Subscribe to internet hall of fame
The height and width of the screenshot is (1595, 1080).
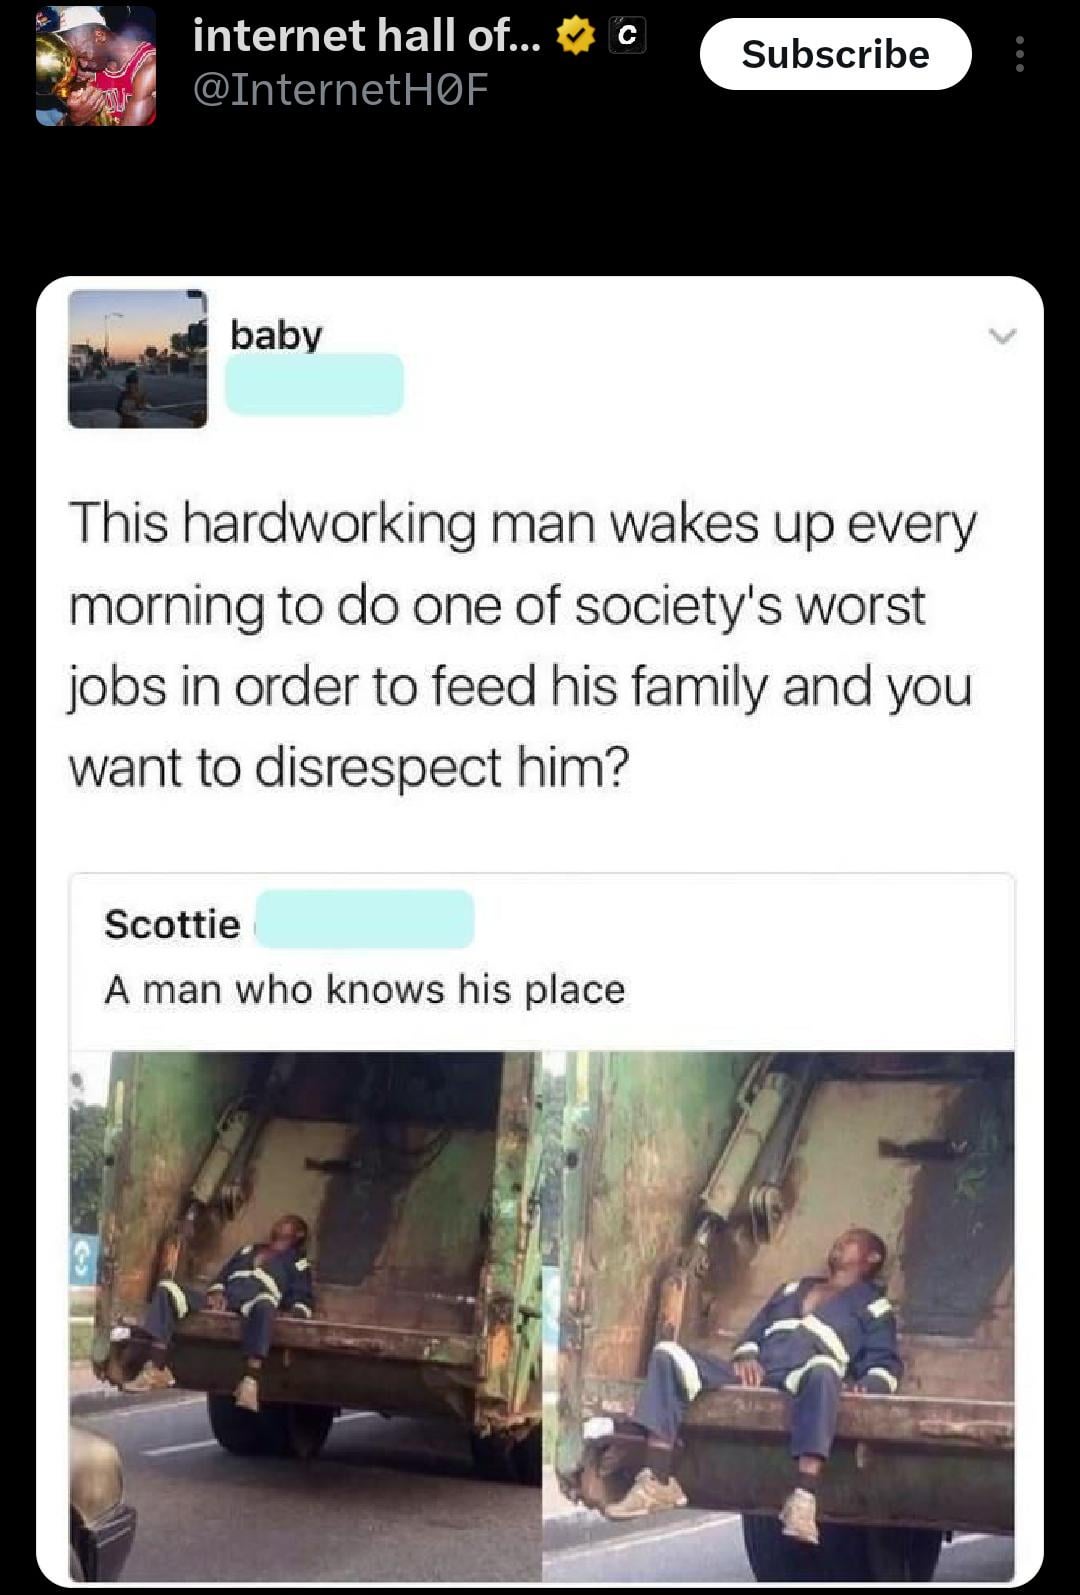835,54
